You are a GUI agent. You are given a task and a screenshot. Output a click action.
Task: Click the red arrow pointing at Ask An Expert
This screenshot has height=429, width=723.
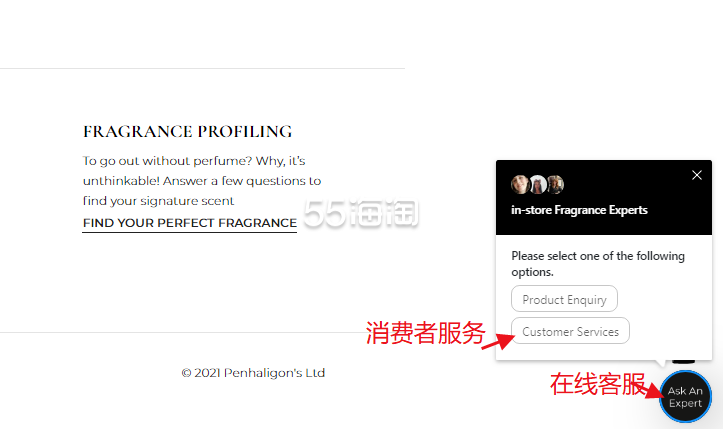click(x=654, y=390)
